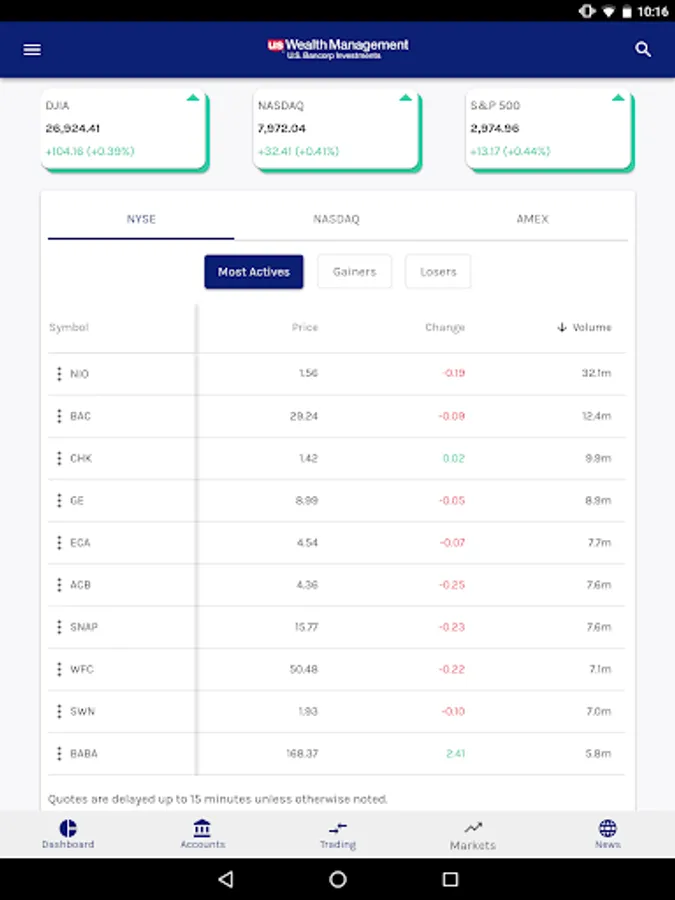Open options menu for NIO row
Viewport: 675px width, 900px height.
point(59,374)
